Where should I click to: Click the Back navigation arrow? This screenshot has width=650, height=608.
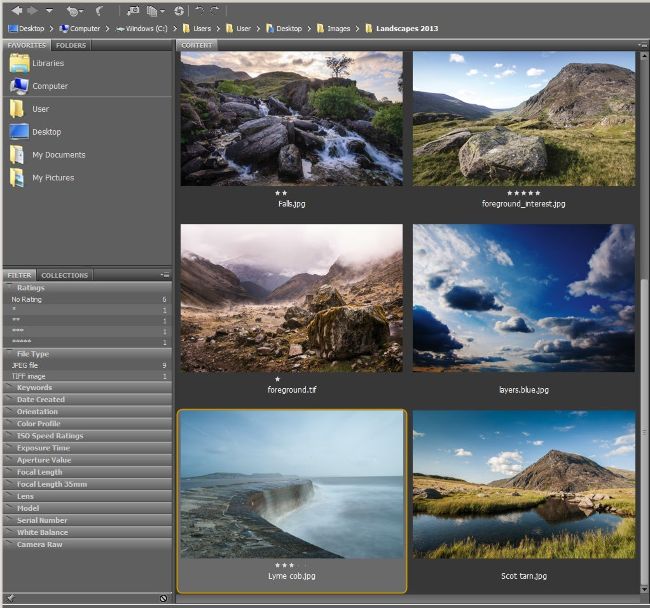click(x=17, y=10)
